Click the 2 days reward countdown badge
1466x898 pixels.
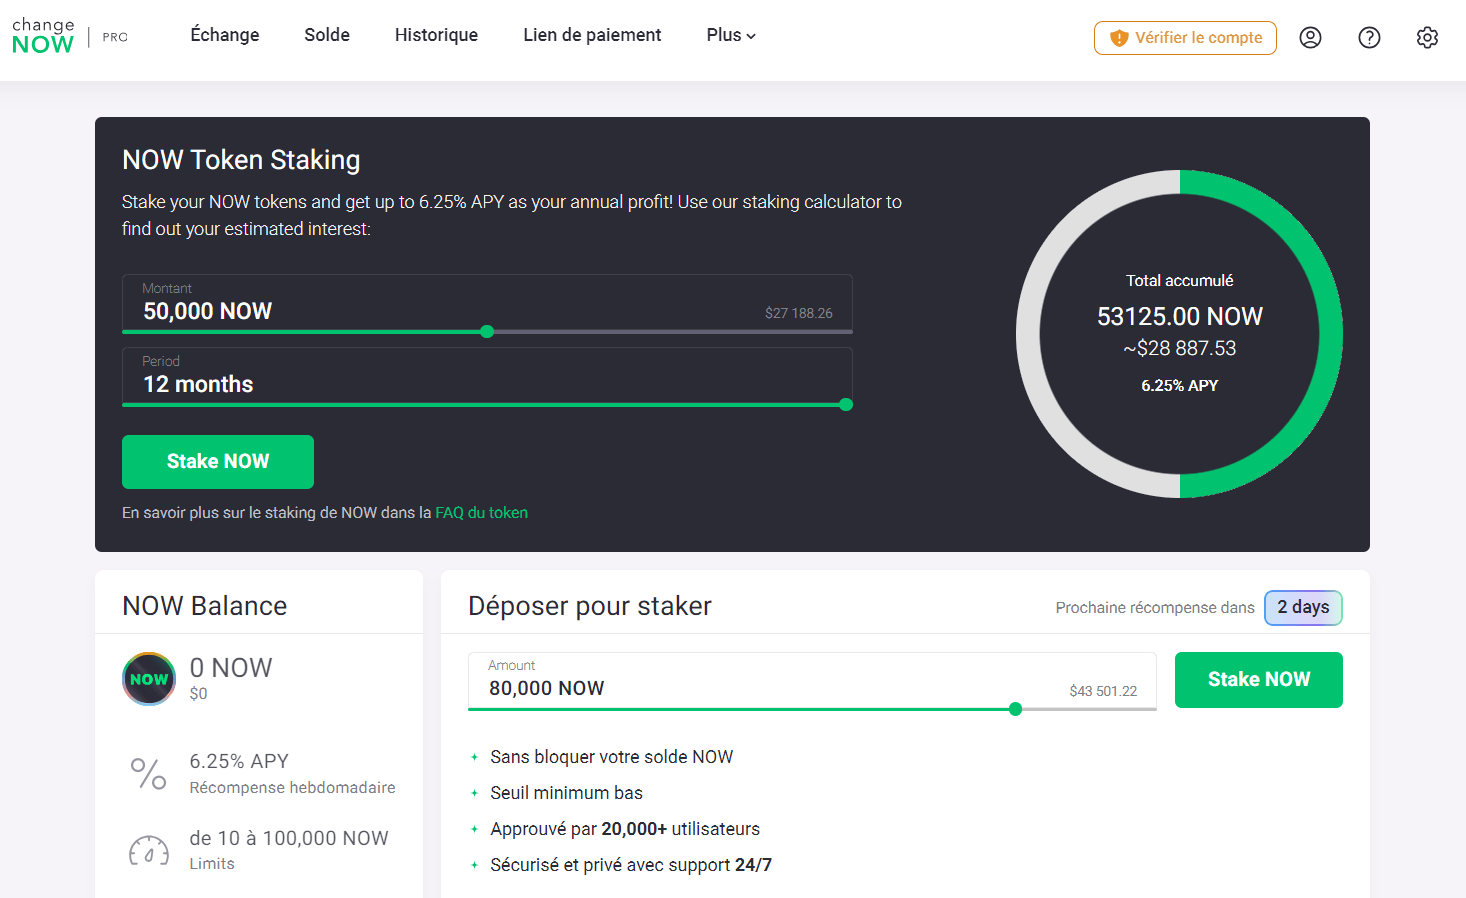tap(1303, 607)
